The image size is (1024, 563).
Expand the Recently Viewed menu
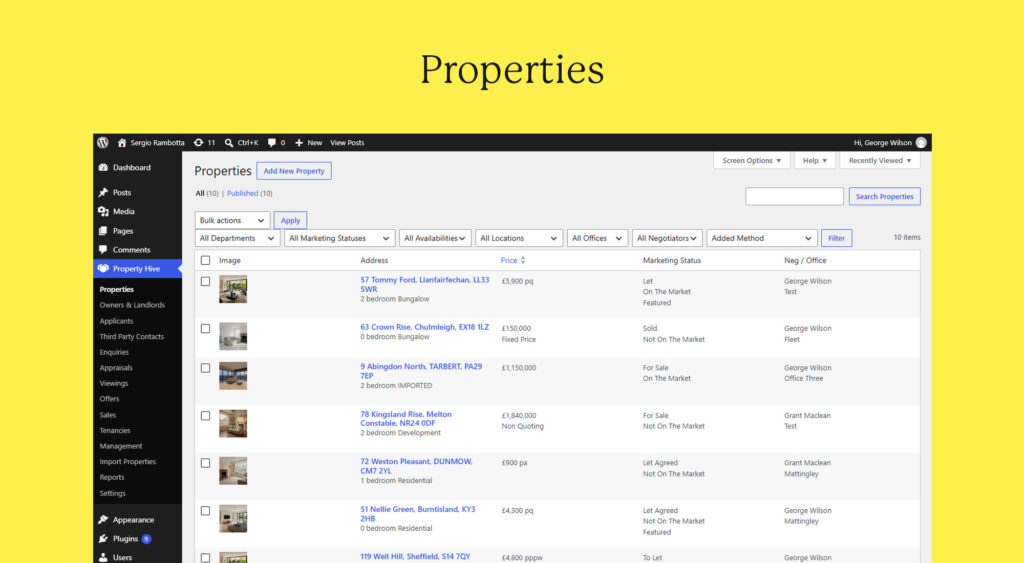(x=880, y=161)
